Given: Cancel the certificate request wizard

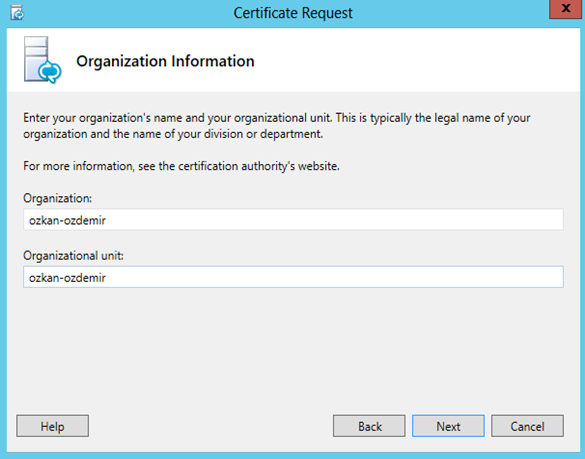Looking at the screenshot, I should [527, 426].
